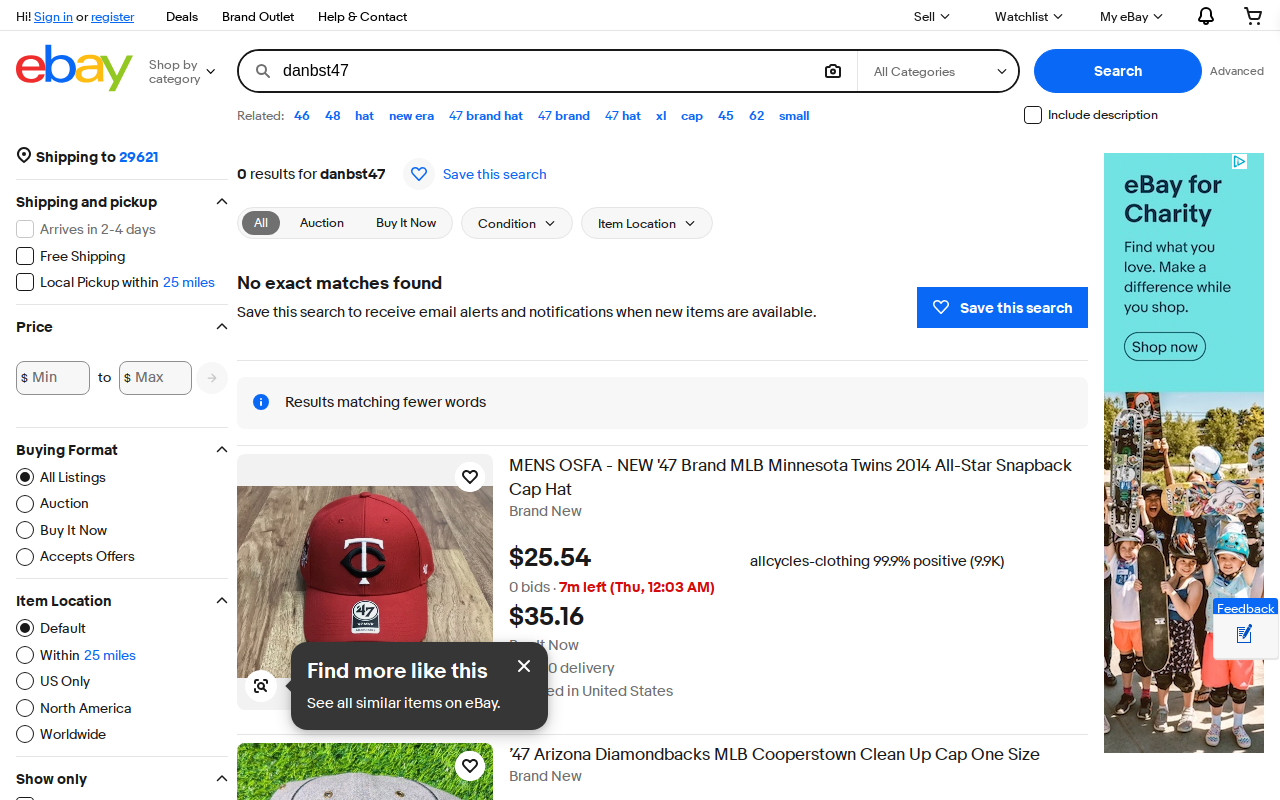Open the Brand Outlet menu link

[x=258, y=16]
